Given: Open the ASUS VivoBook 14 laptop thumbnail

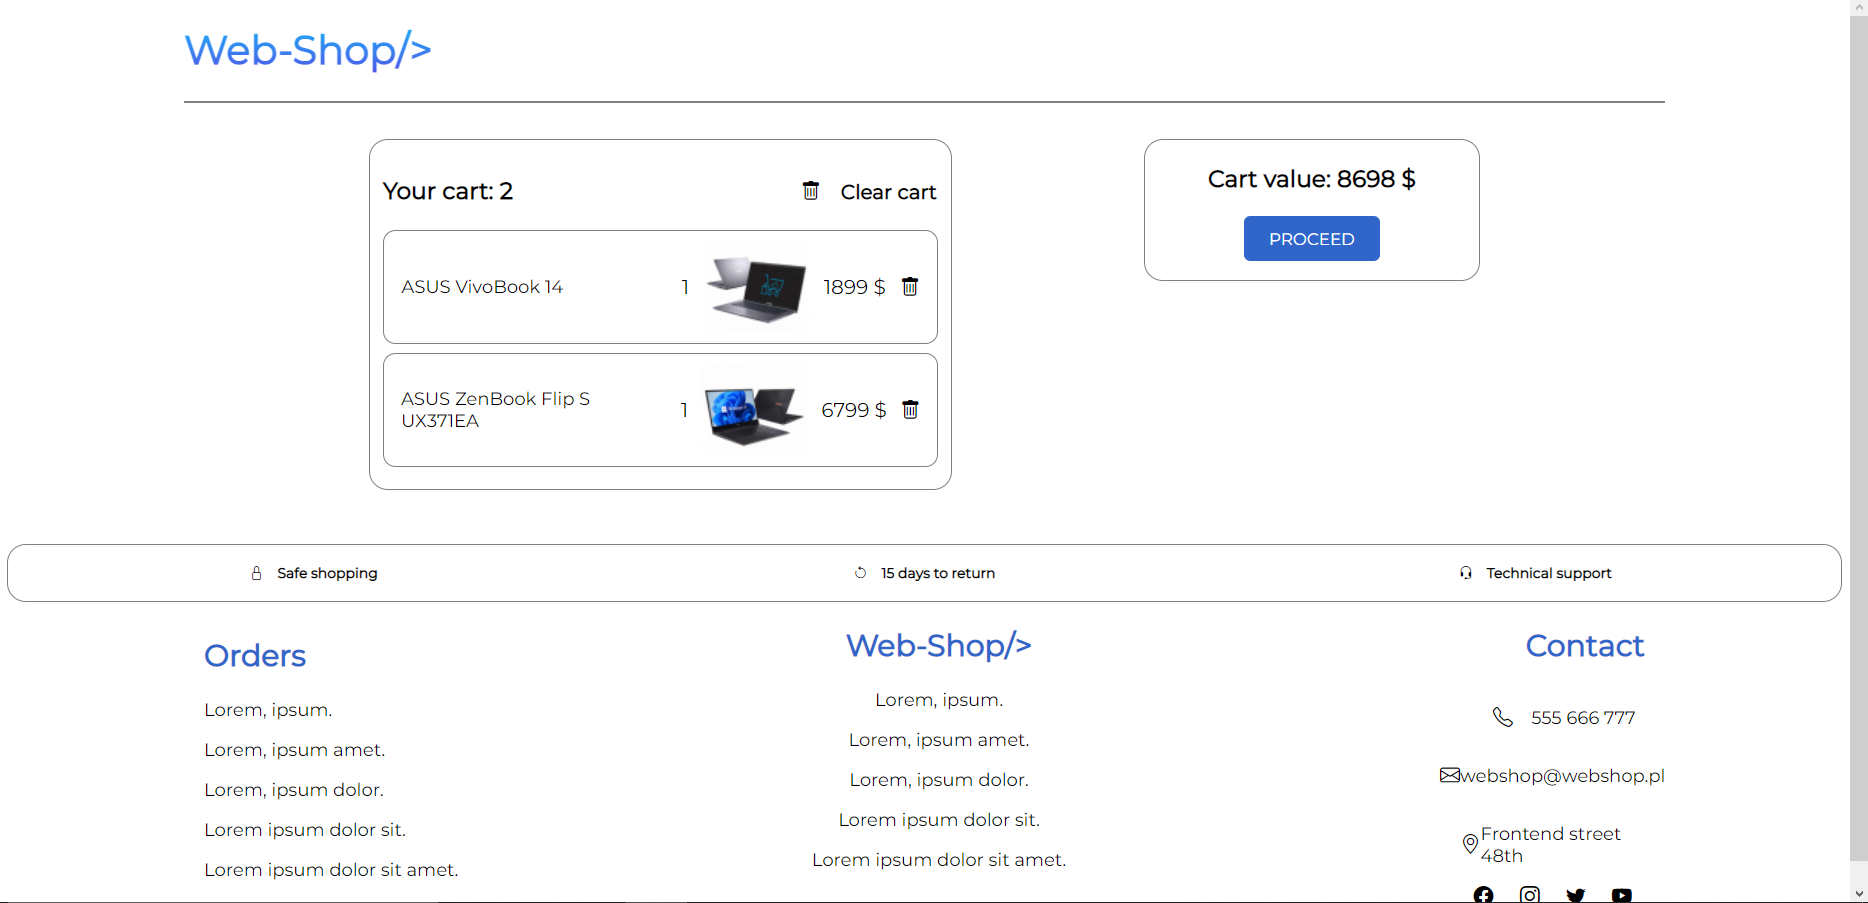Looking at the screenshot, I should pyautogui.click(x=756, y=287).
